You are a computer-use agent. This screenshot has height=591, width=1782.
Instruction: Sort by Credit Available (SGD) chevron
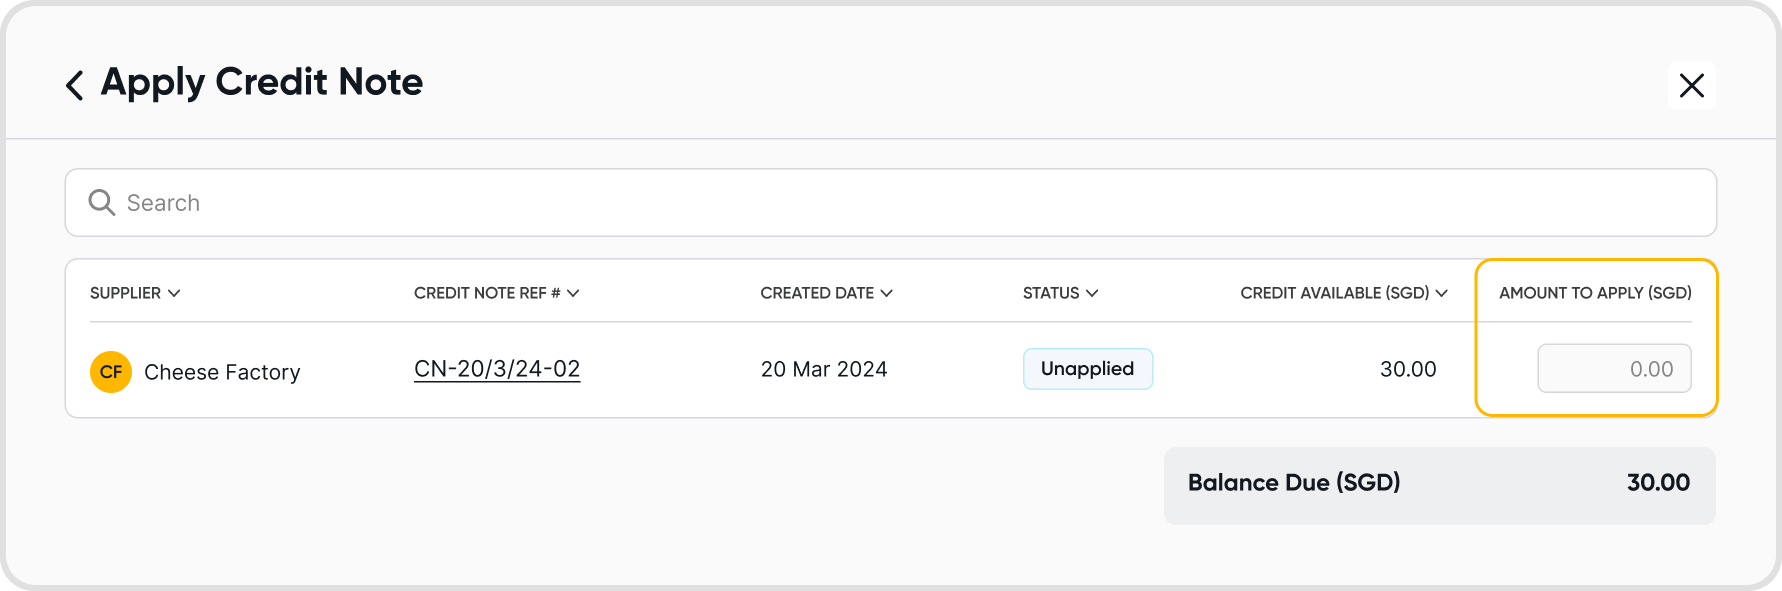tap(1442, 293)
